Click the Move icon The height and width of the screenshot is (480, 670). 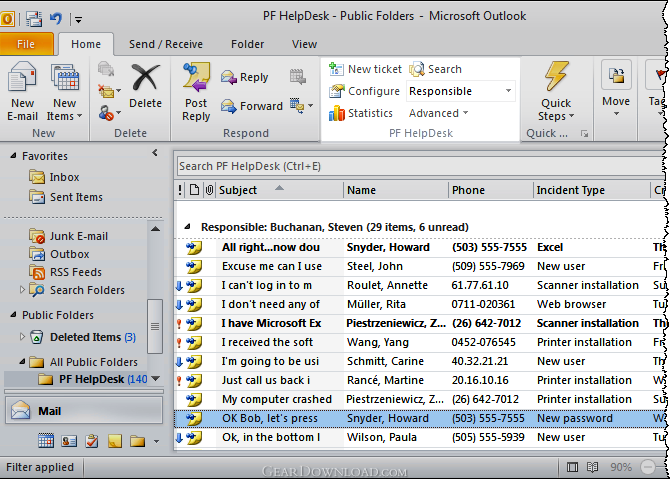coord(616,75)
